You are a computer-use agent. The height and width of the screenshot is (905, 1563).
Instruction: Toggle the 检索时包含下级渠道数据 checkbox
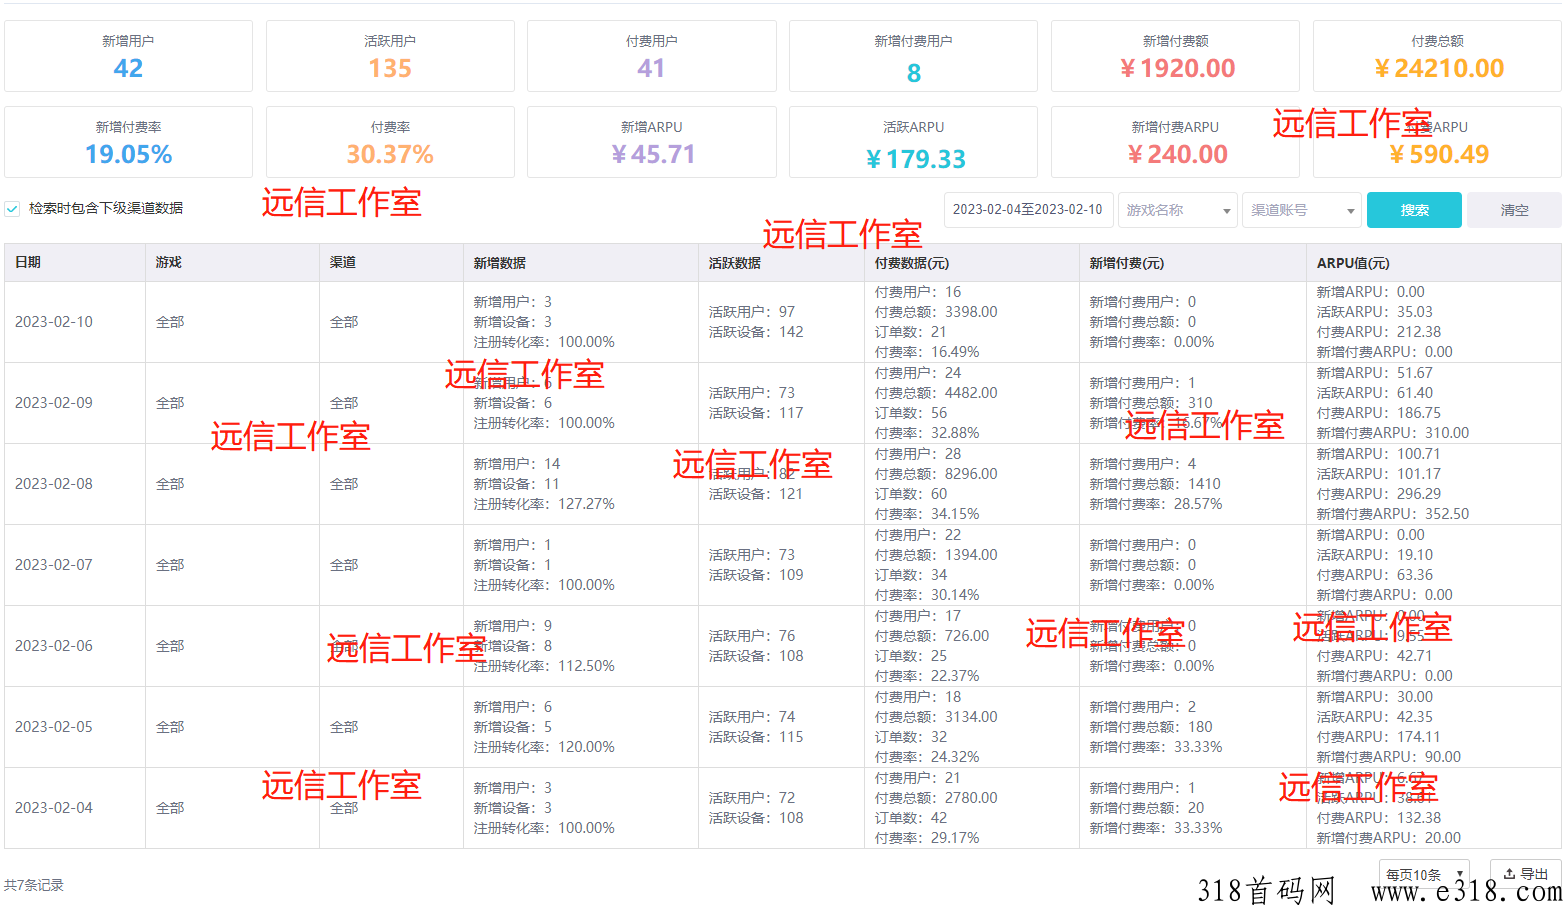coord(12,209)
